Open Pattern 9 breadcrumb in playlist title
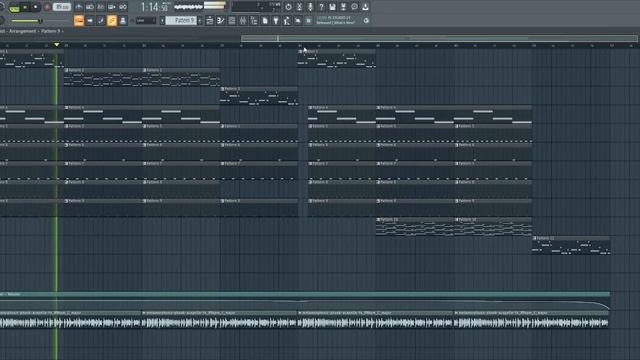This screenshot has width=640, height=360. pos(50,31)
